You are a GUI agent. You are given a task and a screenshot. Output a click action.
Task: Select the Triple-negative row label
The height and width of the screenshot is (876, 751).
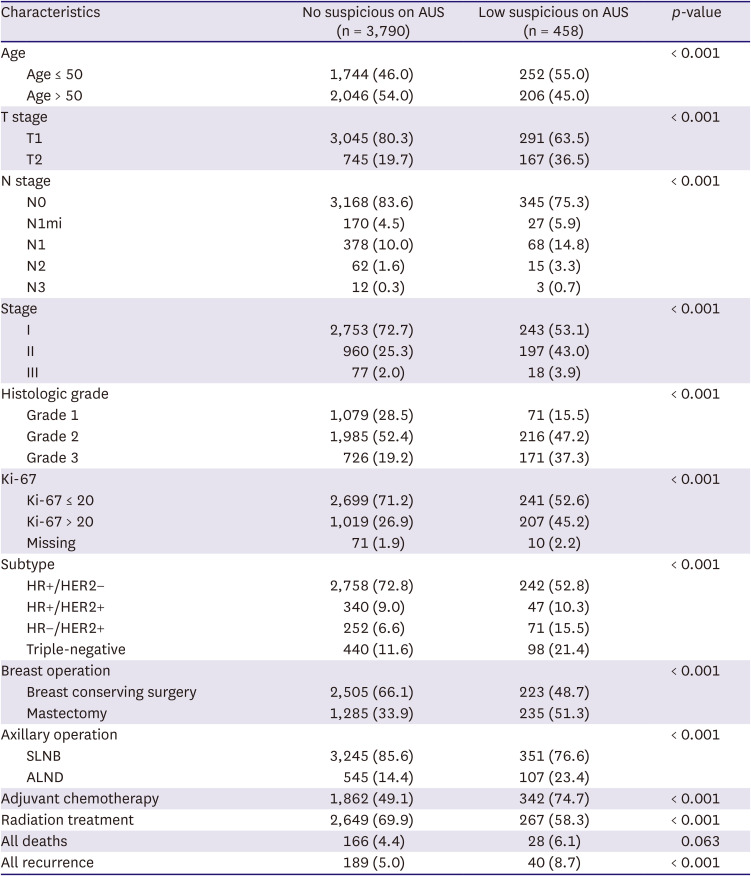[x=77, y=648]
